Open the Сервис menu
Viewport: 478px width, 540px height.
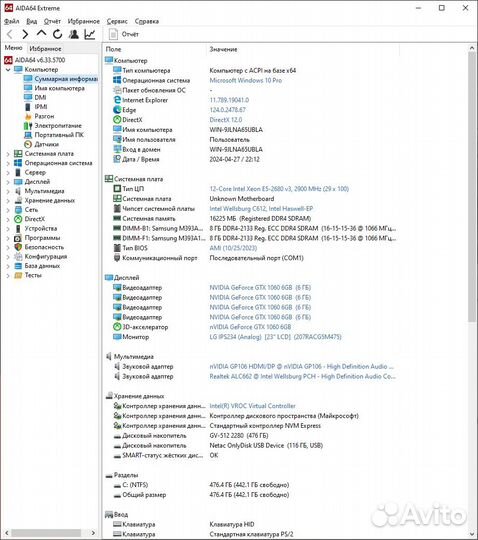[117, 21]
